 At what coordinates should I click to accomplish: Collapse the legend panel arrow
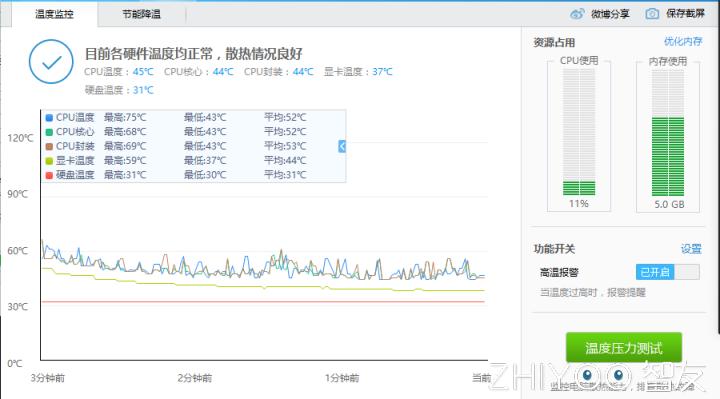click(x=342, y=146)
